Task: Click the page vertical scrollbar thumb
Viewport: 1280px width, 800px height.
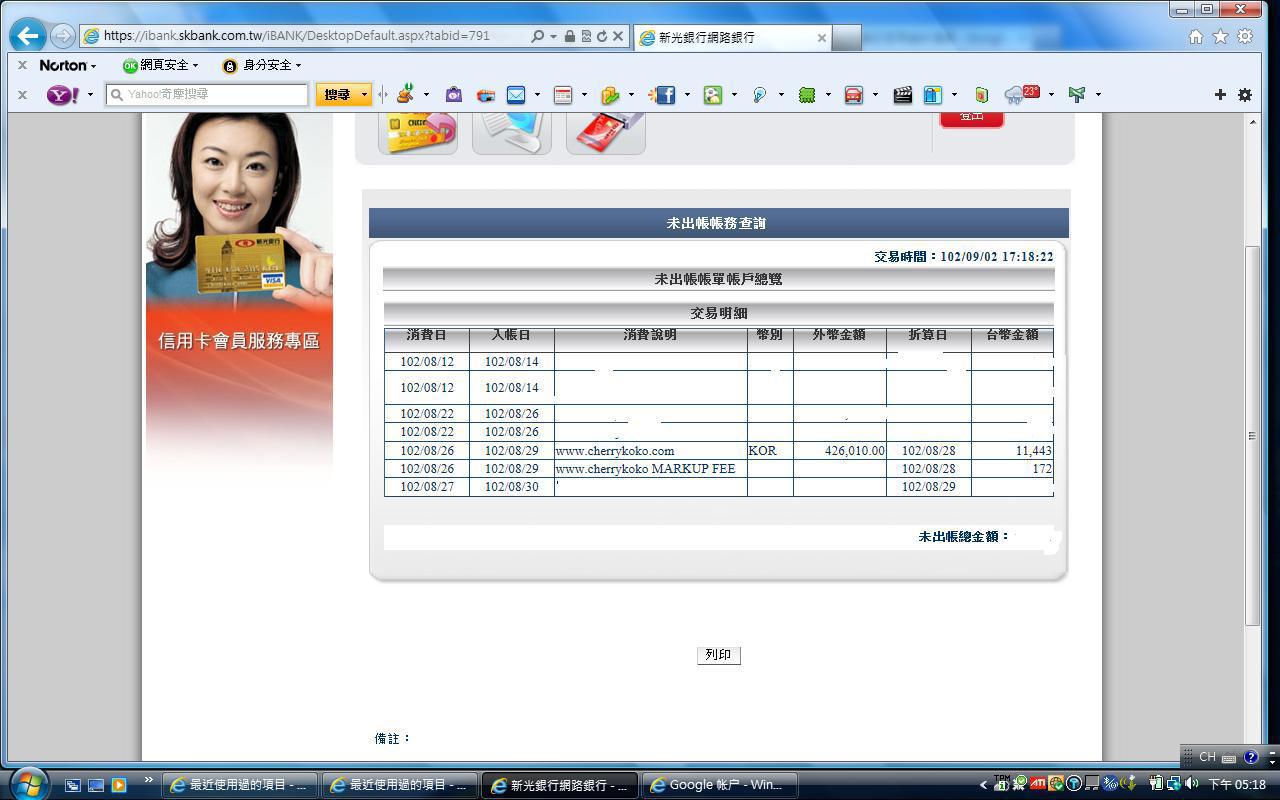Action: click(1252, 435)
